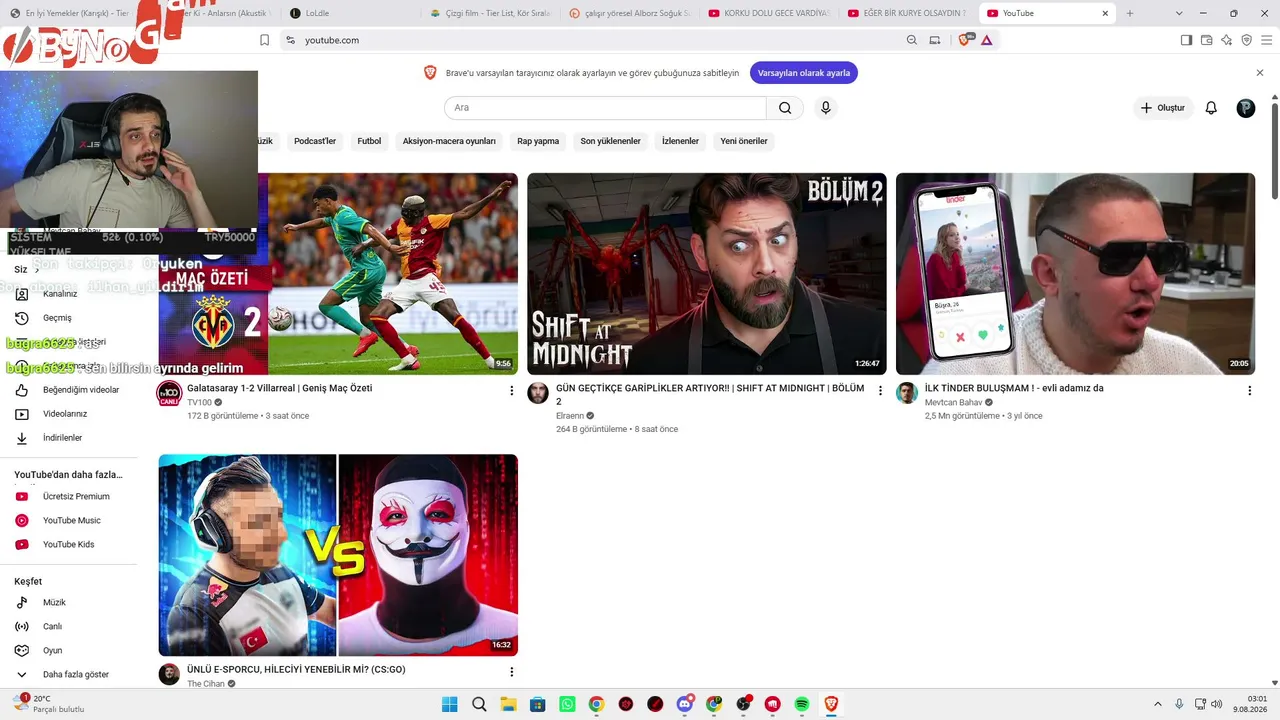Bookmark this page icon in address bar
Viewport: 1280px width, 720px height.
coord(264,40)
